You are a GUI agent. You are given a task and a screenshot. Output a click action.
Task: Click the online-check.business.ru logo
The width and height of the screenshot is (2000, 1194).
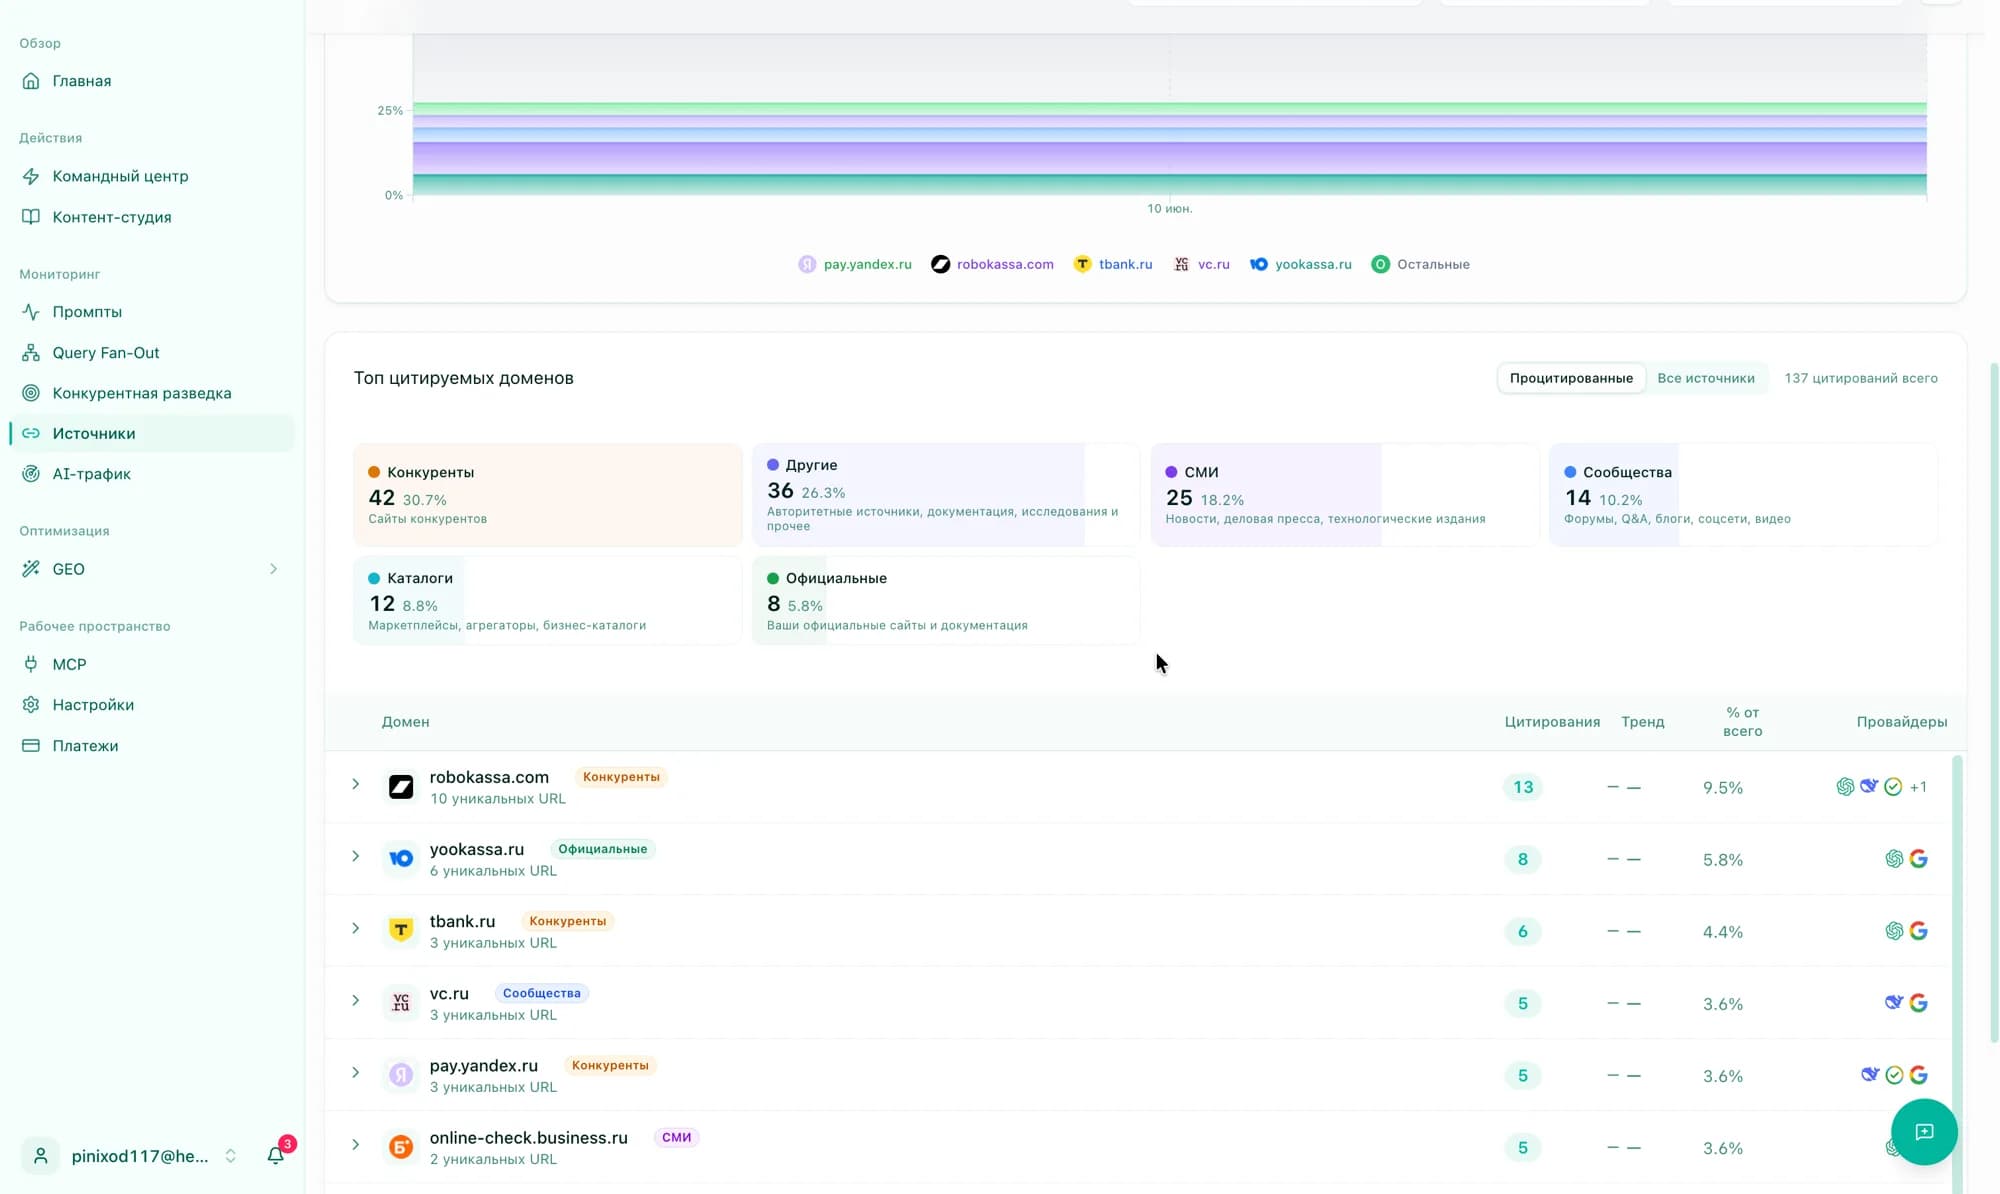tap(401, 1147)
